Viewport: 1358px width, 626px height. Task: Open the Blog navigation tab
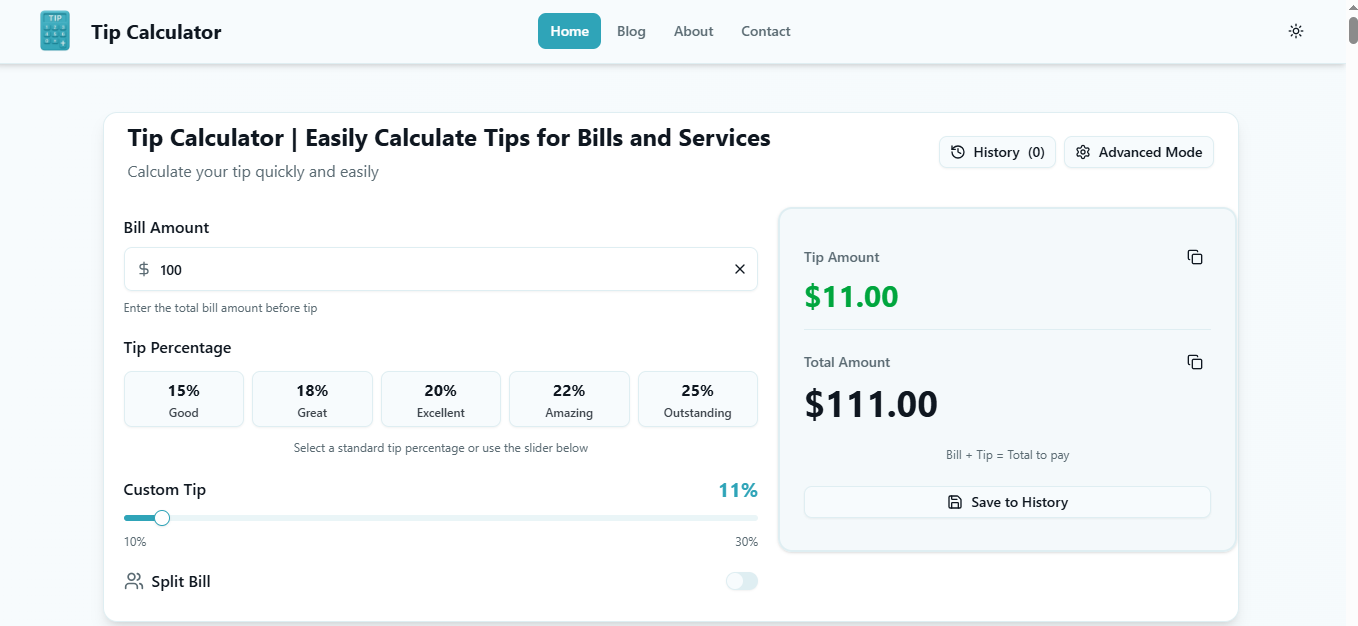coord(631,31)
